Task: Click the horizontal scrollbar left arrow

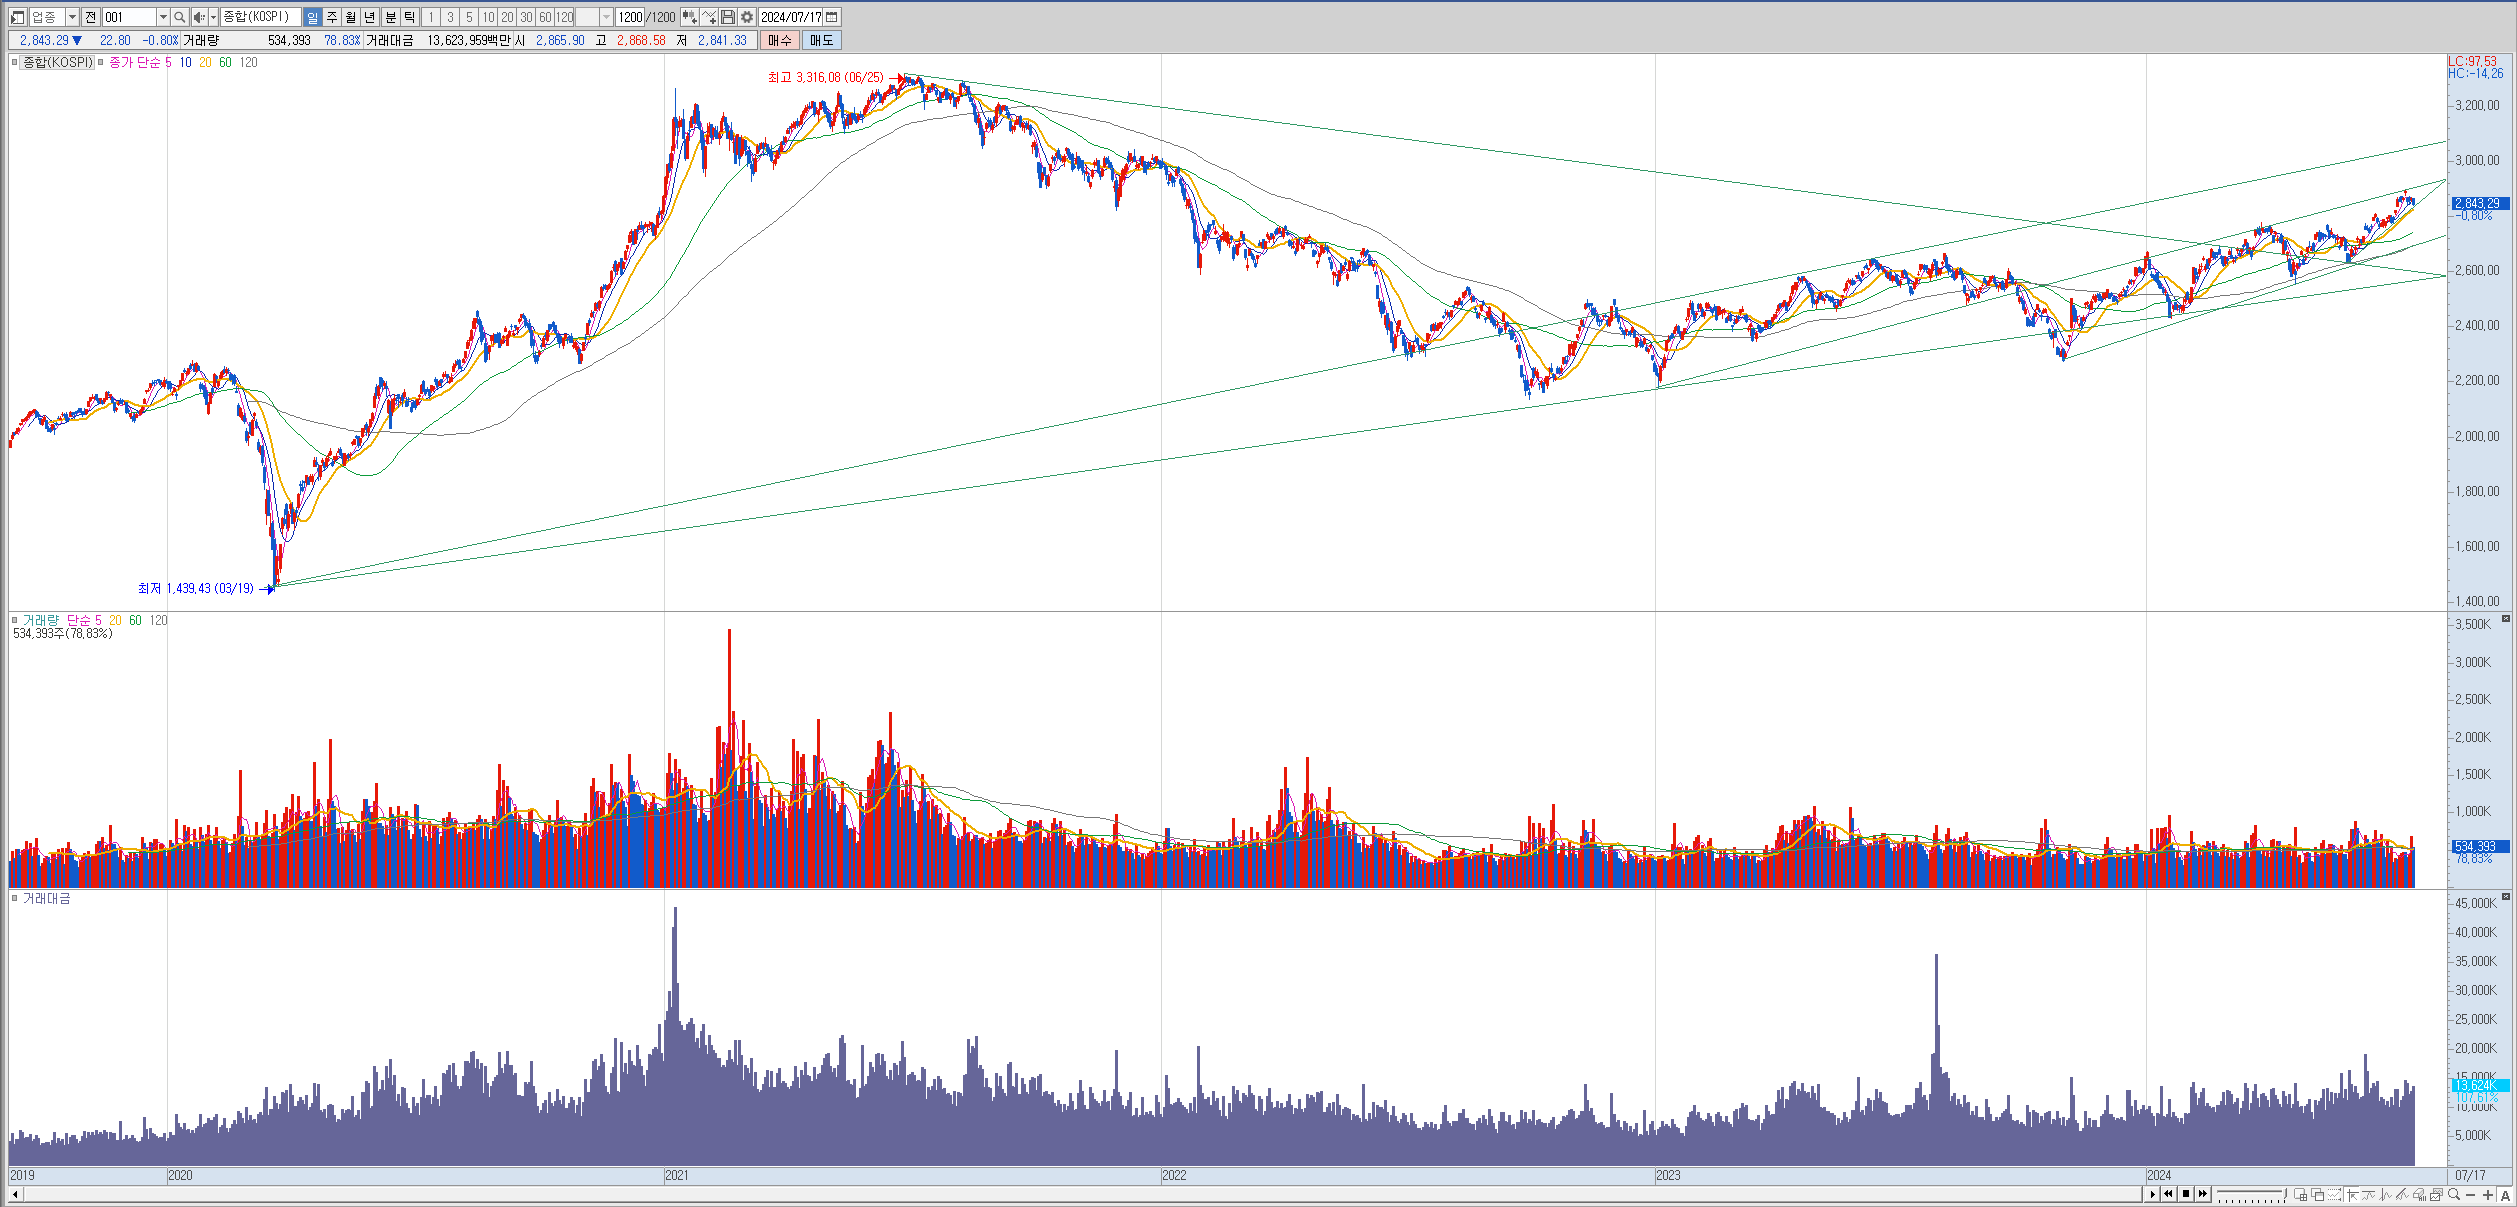Action: [15, 1194]
